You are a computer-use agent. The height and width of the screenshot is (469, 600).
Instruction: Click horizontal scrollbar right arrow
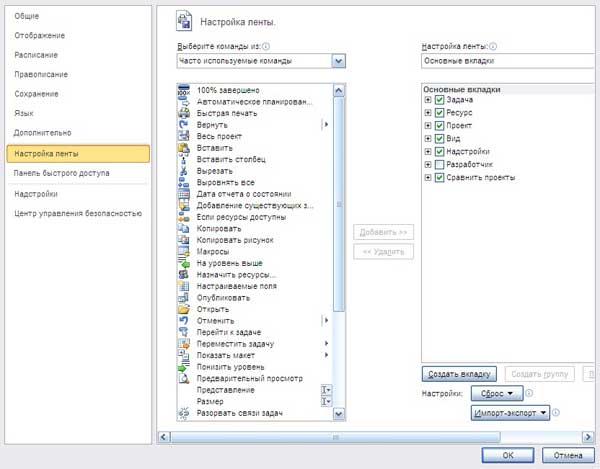(588, 437)
